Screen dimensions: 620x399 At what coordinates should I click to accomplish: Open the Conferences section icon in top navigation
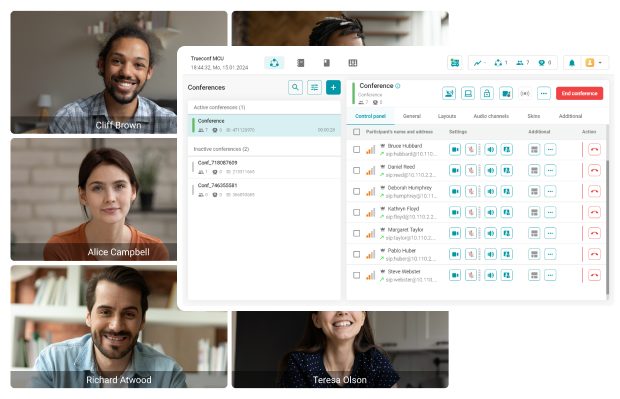point(274,63)
